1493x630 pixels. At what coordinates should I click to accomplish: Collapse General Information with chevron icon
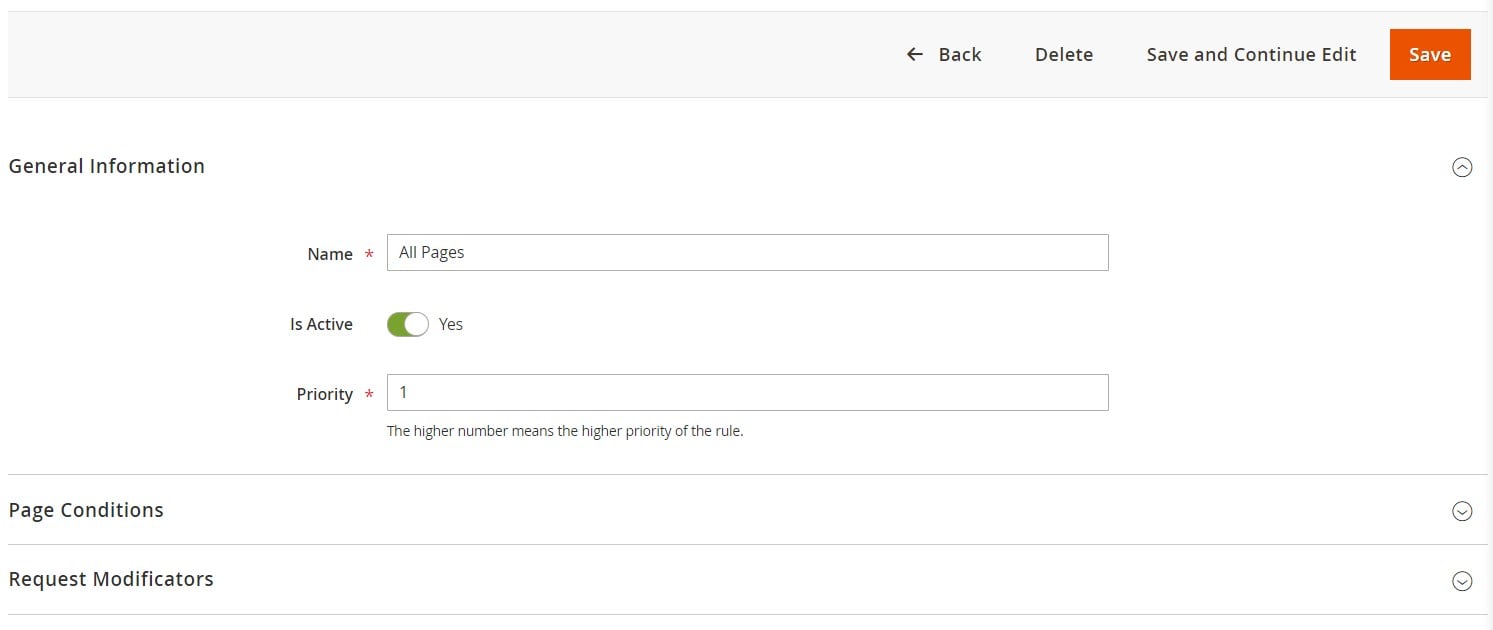pos(1462,167)
